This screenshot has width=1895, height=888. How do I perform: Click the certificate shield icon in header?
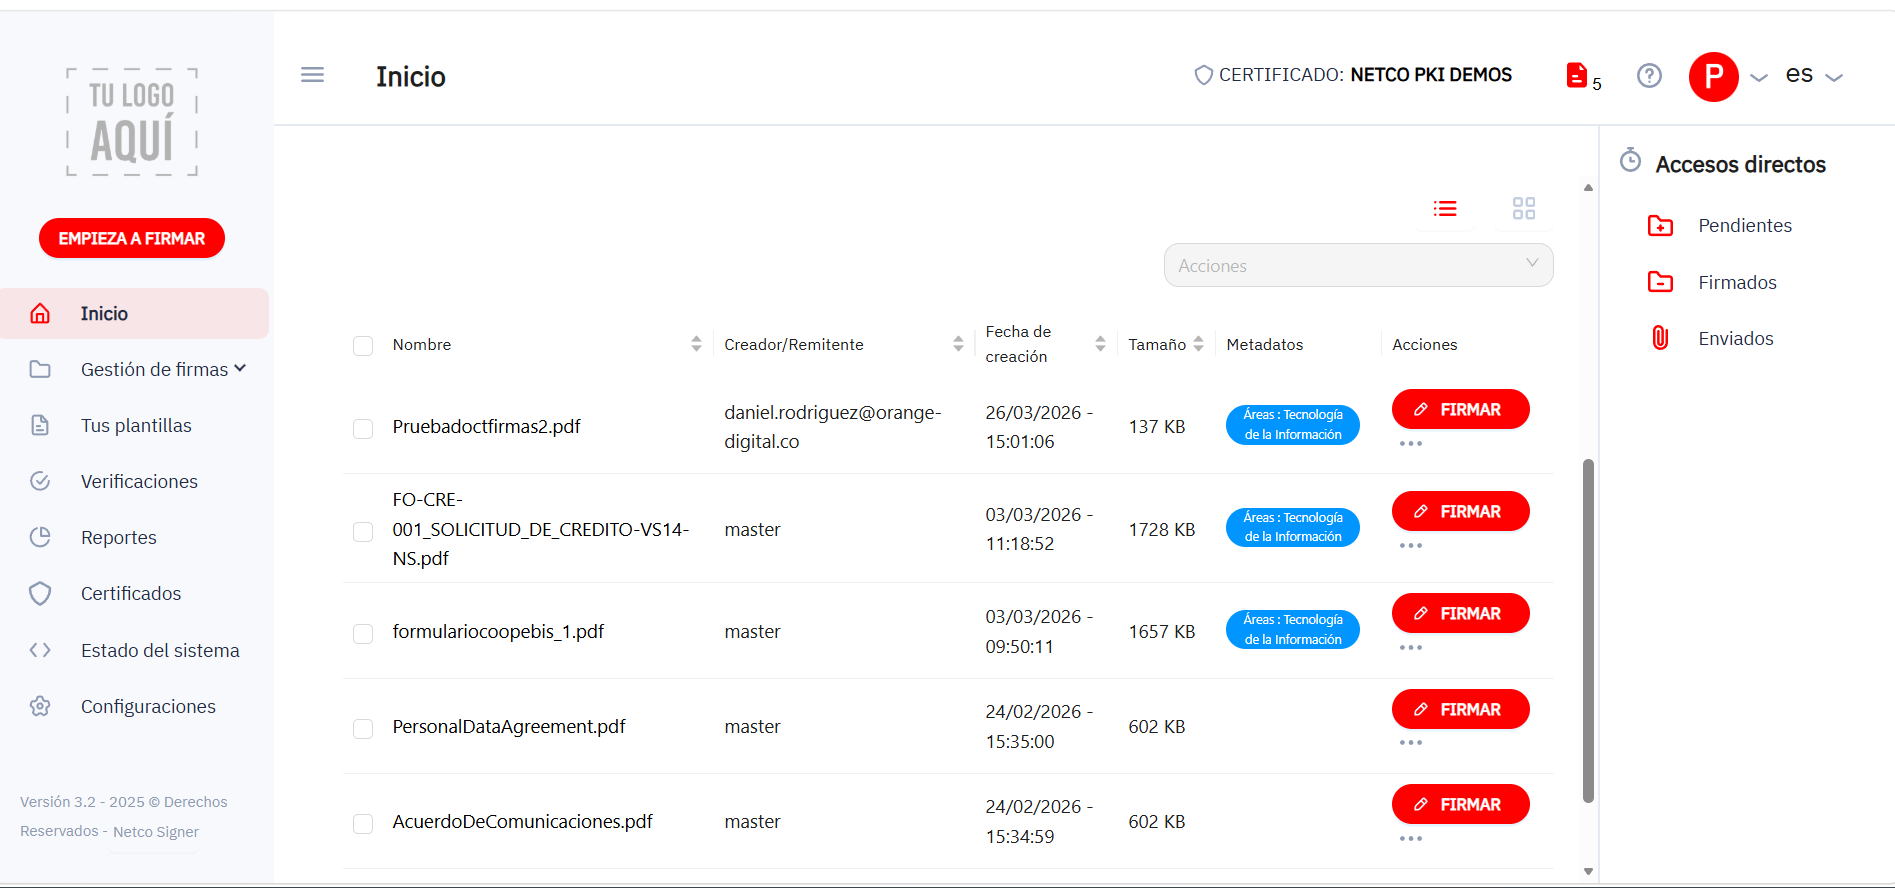[1204, 75]
